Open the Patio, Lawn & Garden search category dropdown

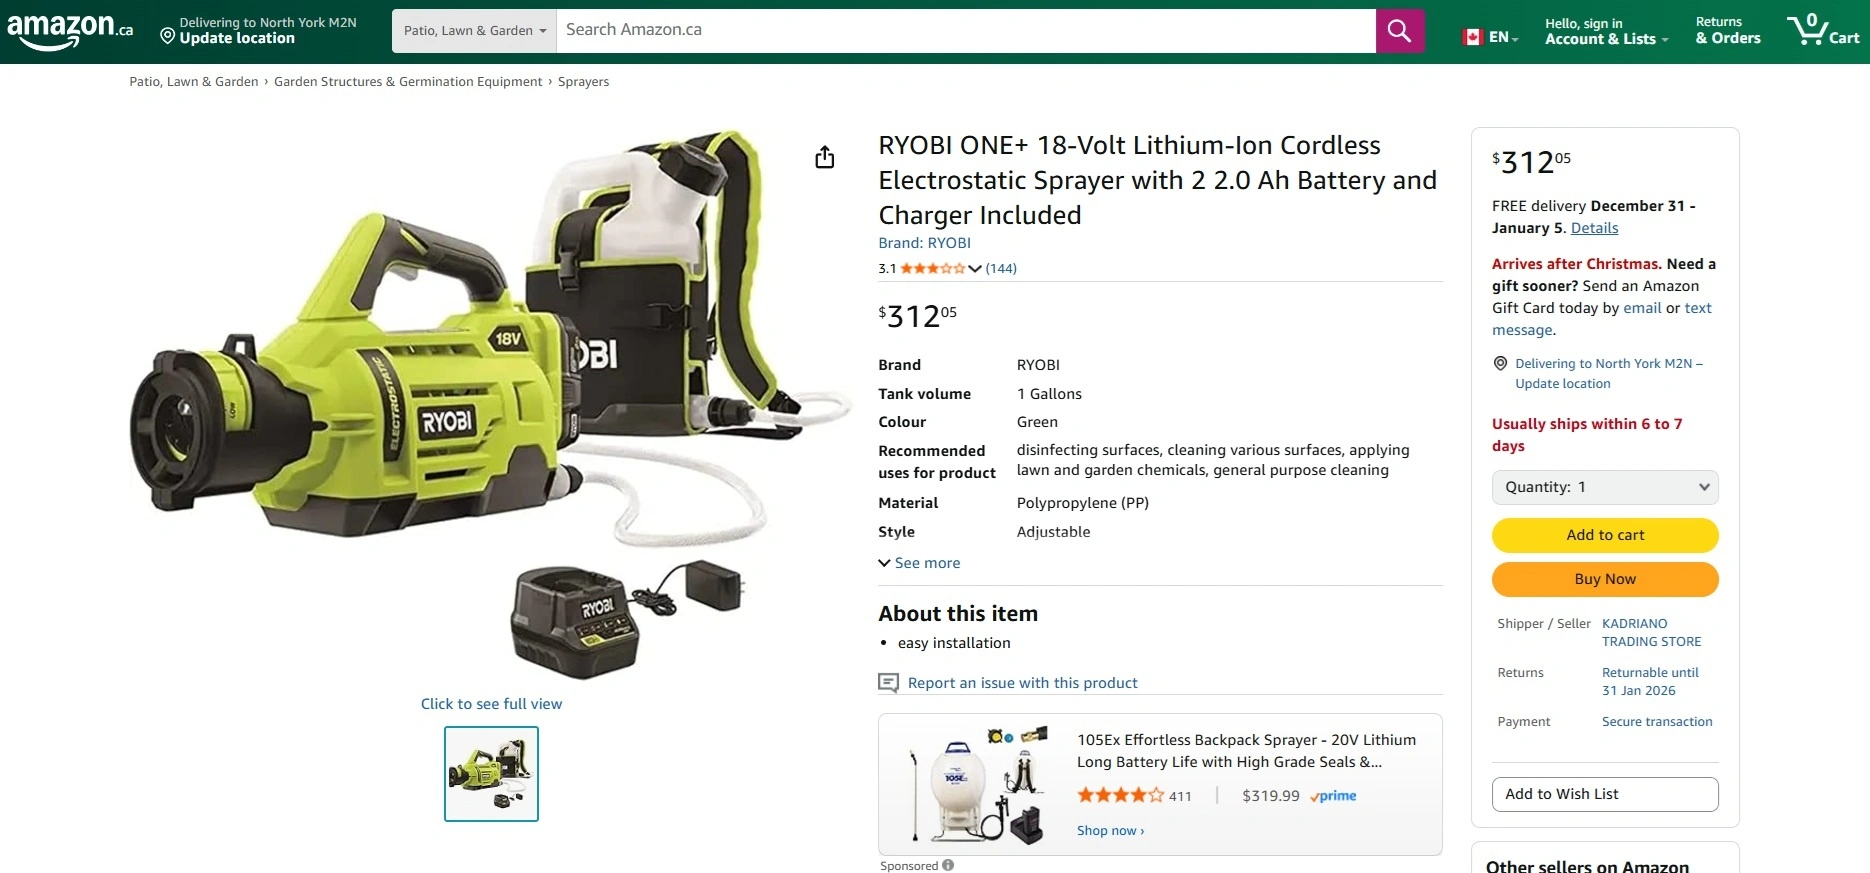tap(474, 31)
